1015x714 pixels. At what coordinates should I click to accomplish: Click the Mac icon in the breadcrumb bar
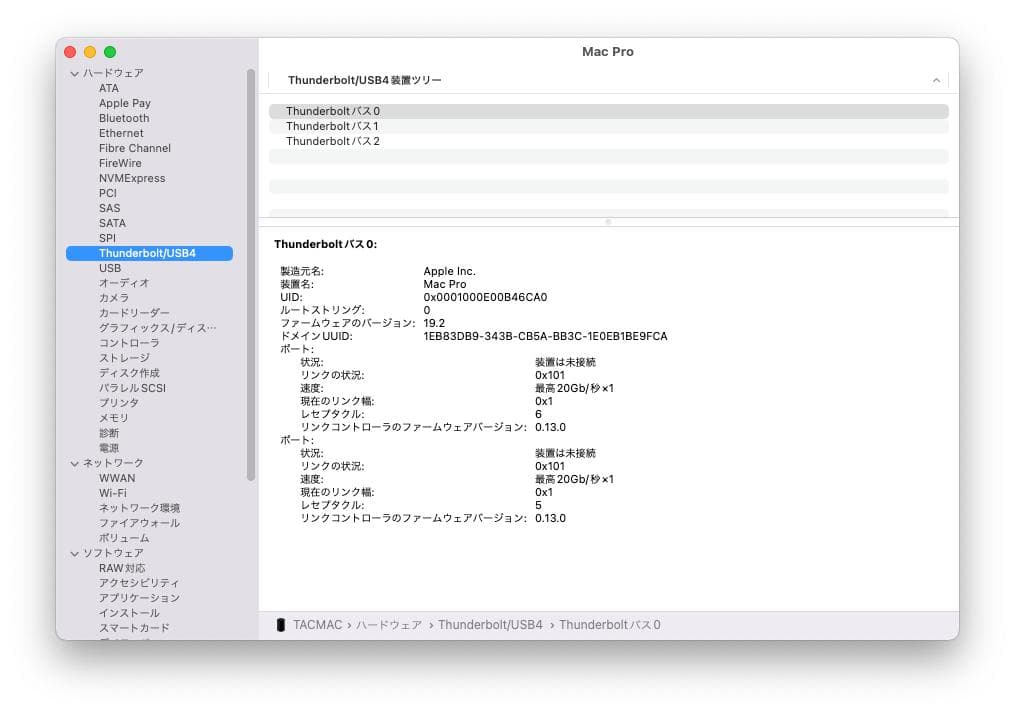tap(283, 624)
